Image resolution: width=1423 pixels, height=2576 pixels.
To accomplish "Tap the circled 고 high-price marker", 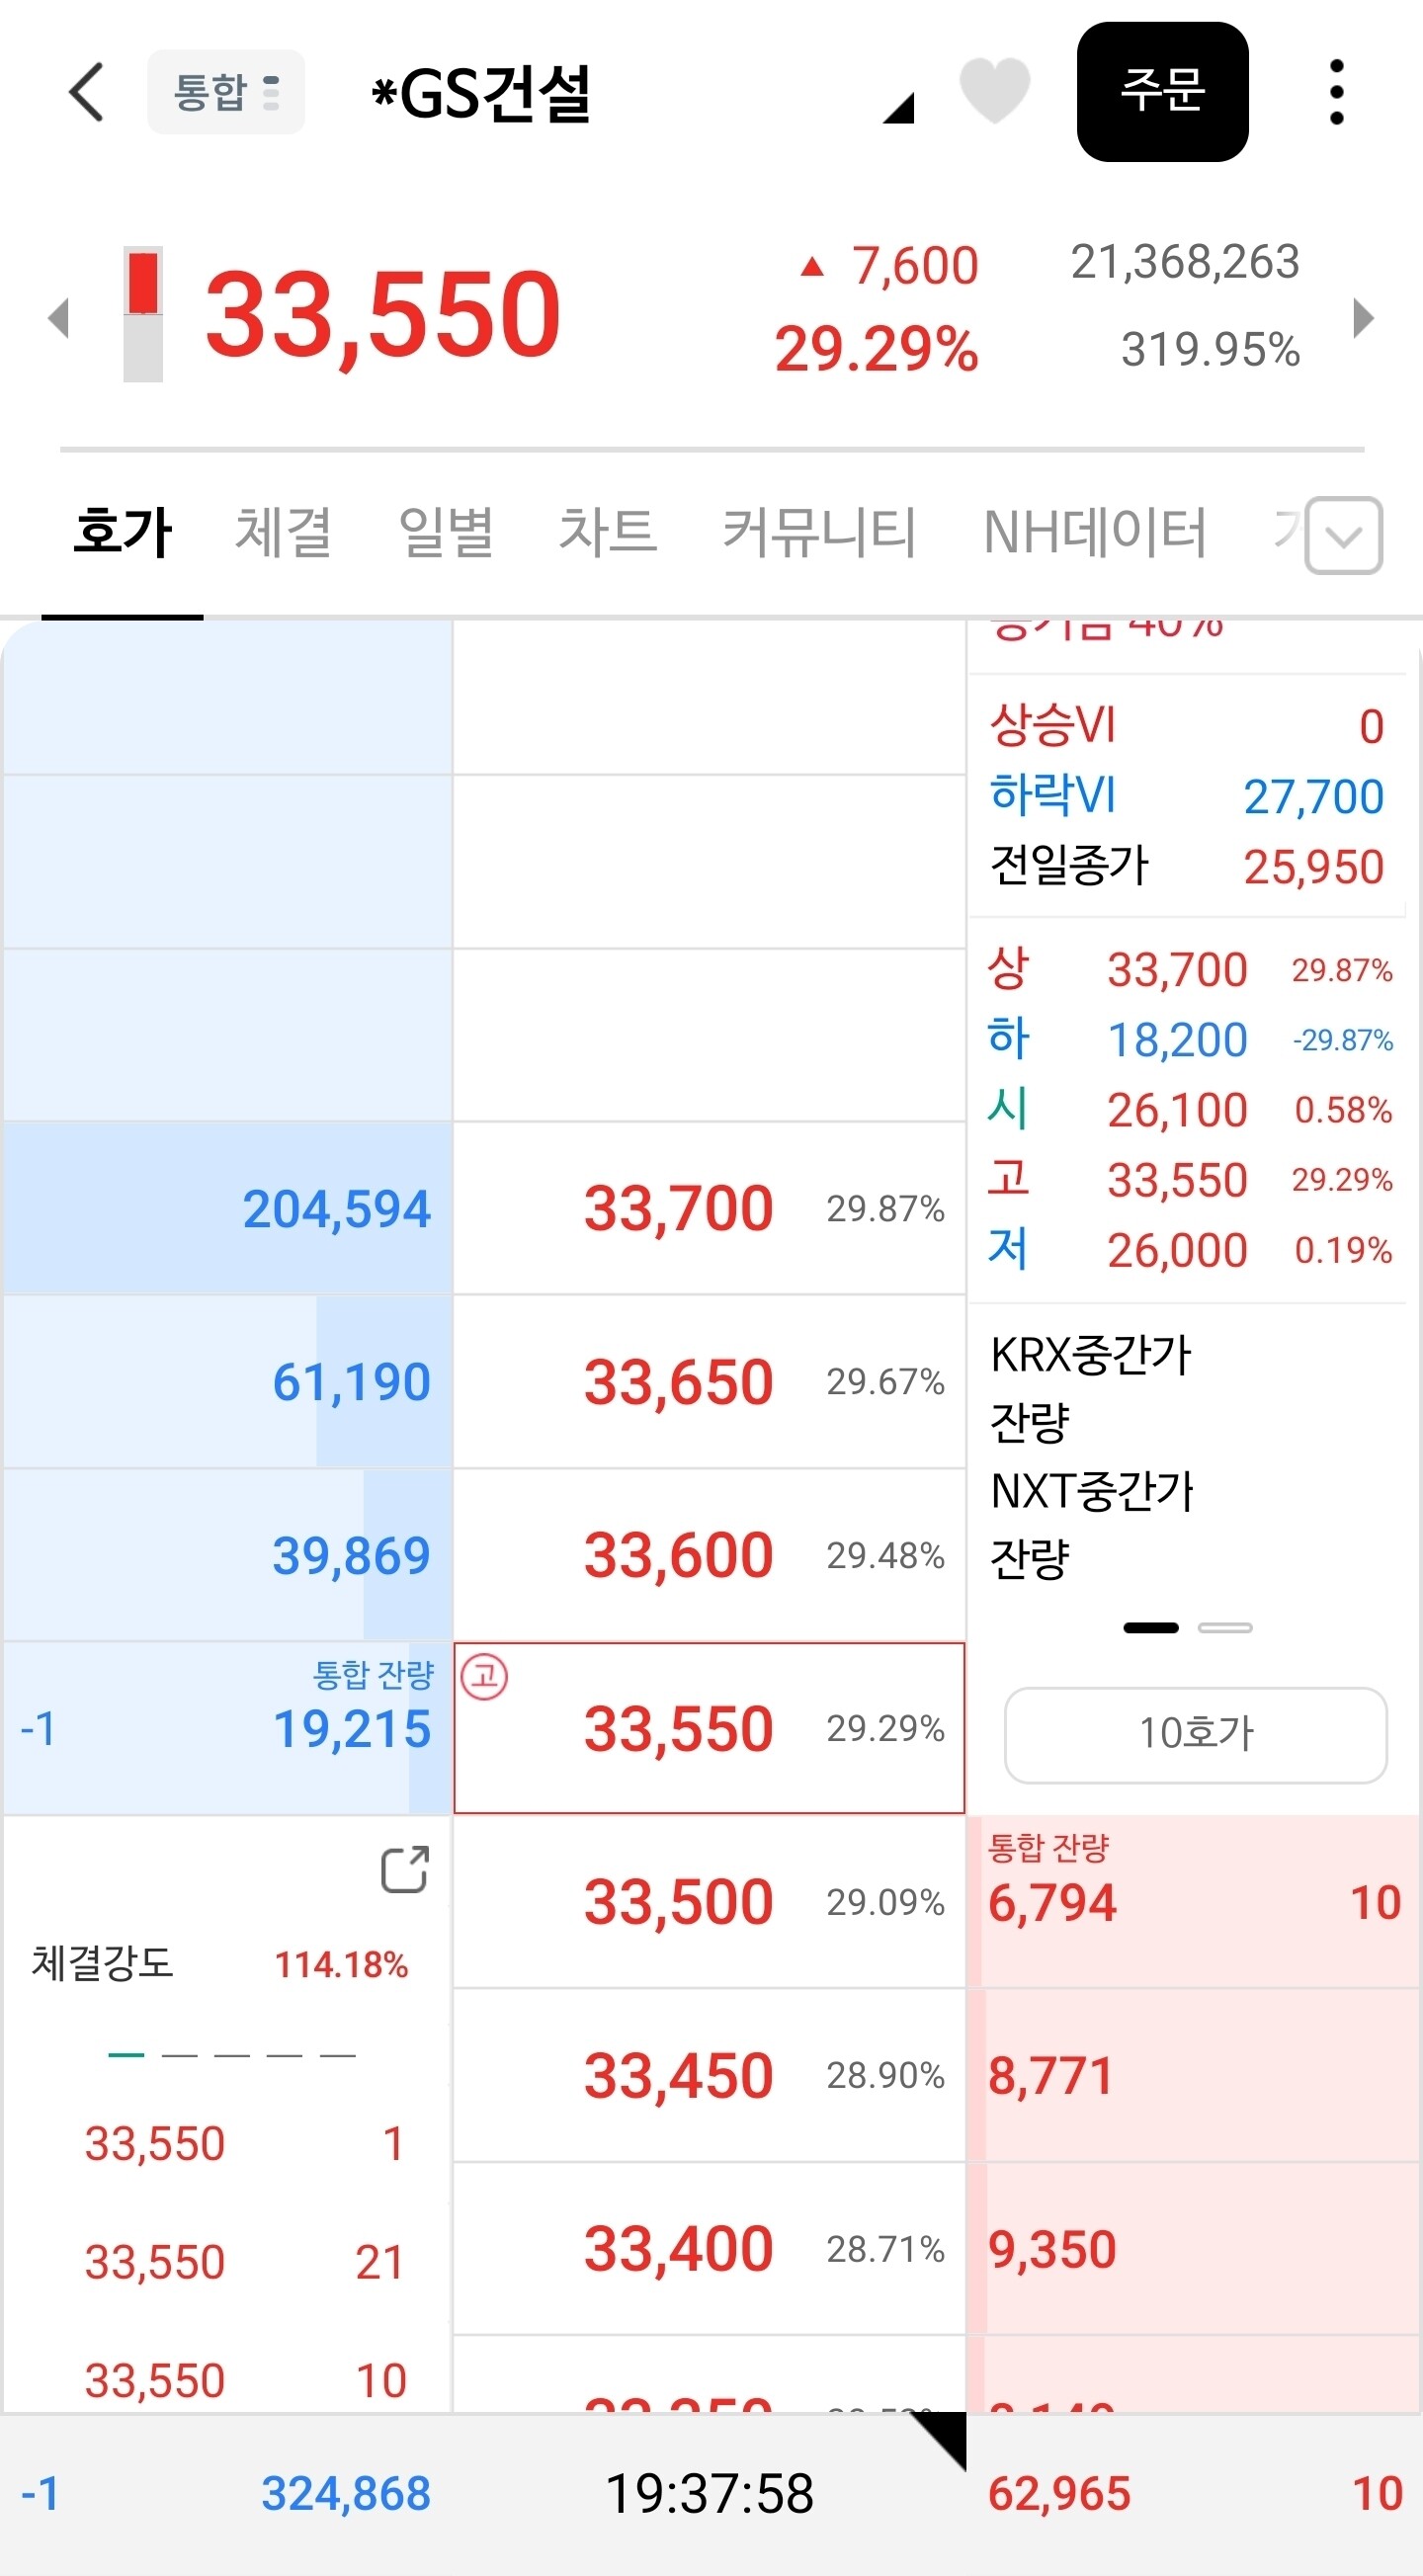I will point(485,1675).
